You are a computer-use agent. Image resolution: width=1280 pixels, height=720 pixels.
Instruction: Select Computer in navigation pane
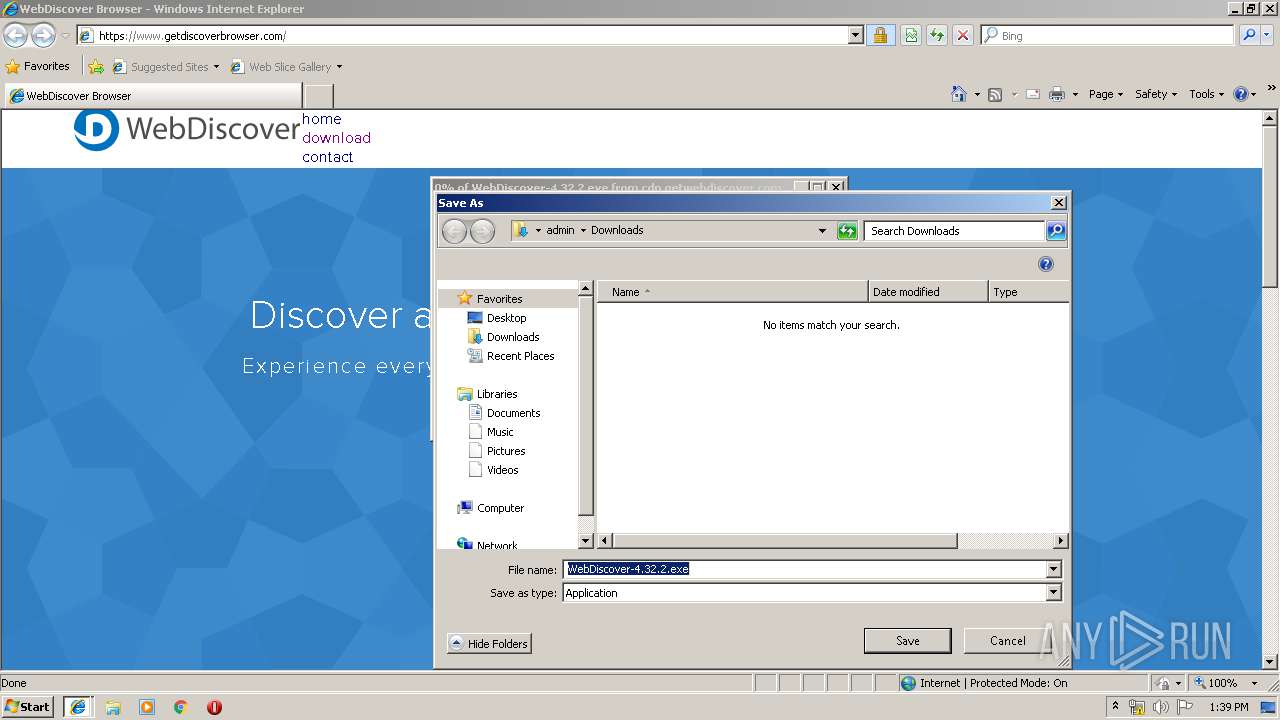tap(500, 508)
